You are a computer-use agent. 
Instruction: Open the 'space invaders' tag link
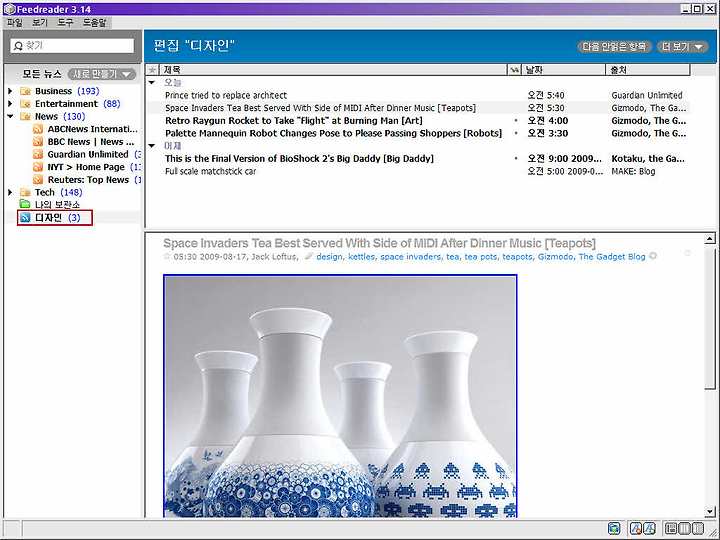click(410, 257)
